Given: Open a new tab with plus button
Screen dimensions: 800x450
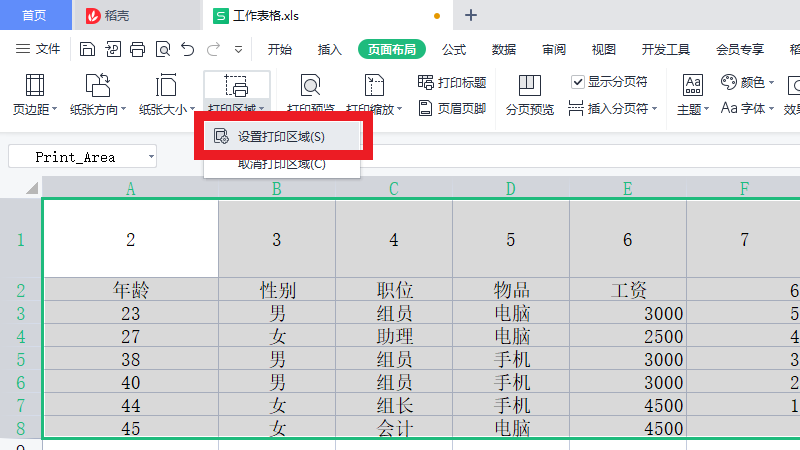Looking at the screenshot, I should click(471, 15).
